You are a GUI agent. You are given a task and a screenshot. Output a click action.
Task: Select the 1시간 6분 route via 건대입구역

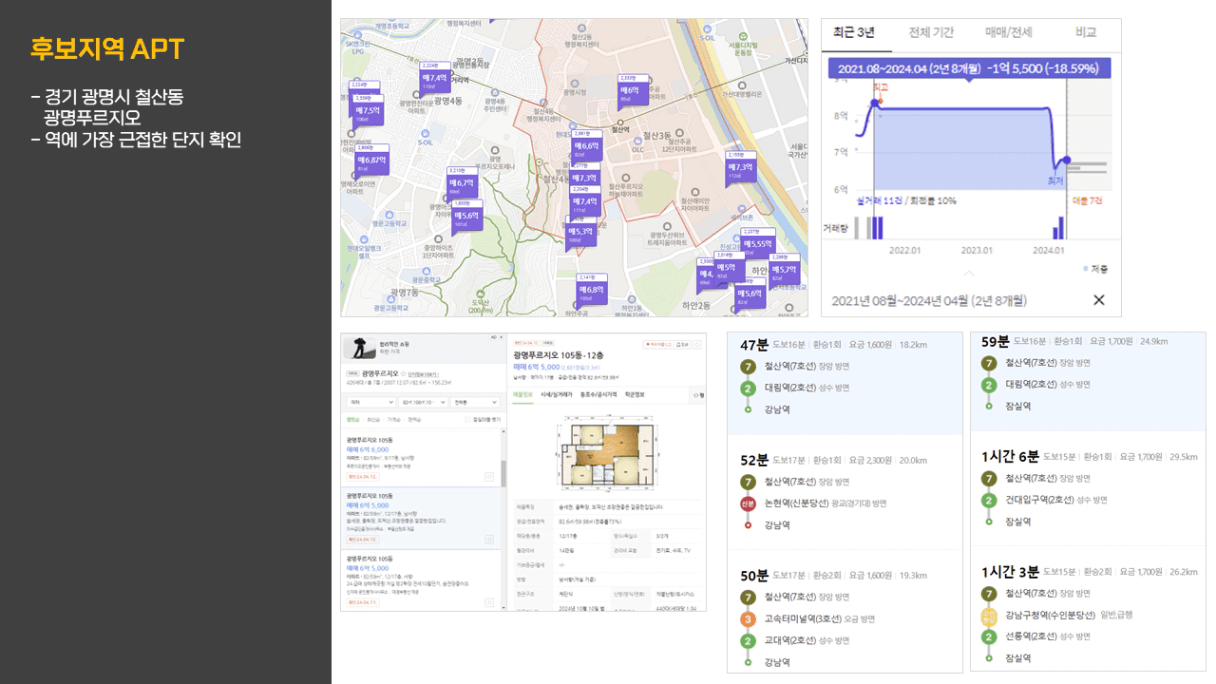coord(1088,488)
